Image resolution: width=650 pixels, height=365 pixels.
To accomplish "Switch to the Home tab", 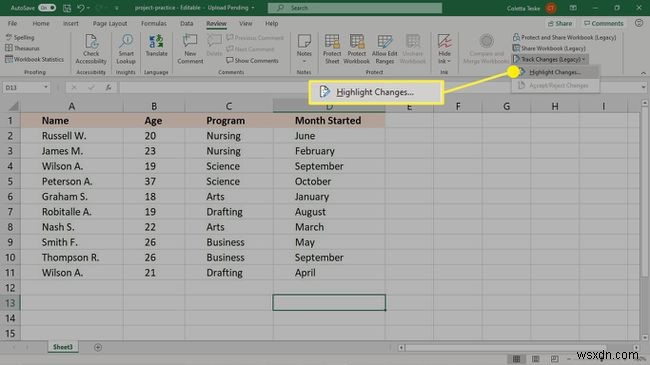I will pos(41,24).
